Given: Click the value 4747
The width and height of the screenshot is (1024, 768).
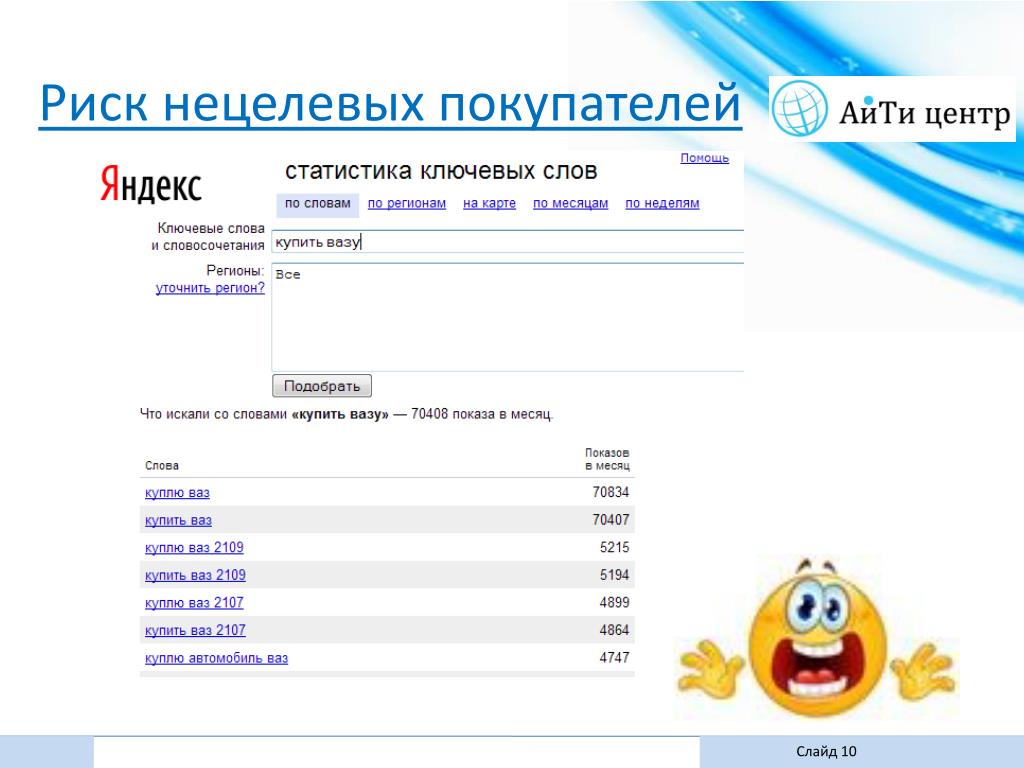Looking at the screenshot, I should 615,658.
